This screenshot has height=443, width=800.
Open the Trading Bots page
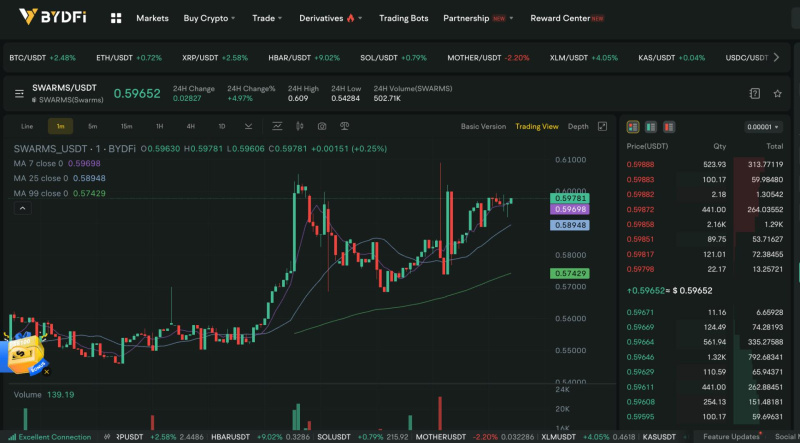point(403,18)
